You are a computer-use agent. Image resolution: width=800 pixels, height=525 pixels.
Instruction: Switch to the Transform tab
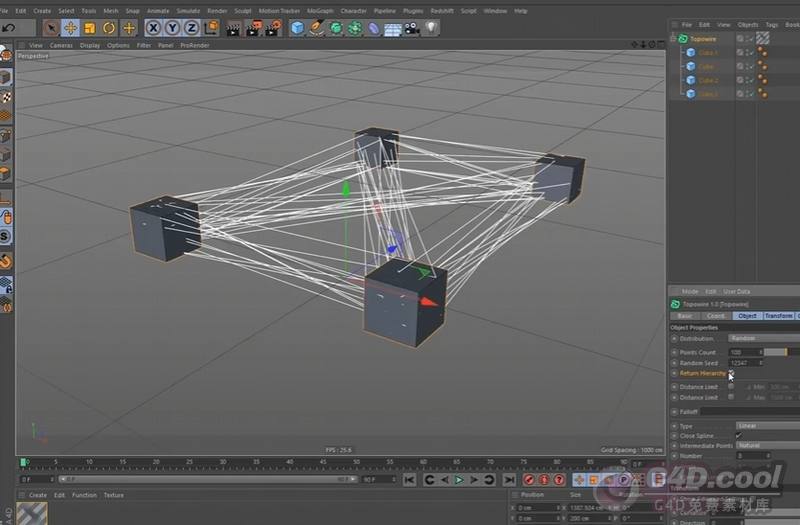point(778,316)
